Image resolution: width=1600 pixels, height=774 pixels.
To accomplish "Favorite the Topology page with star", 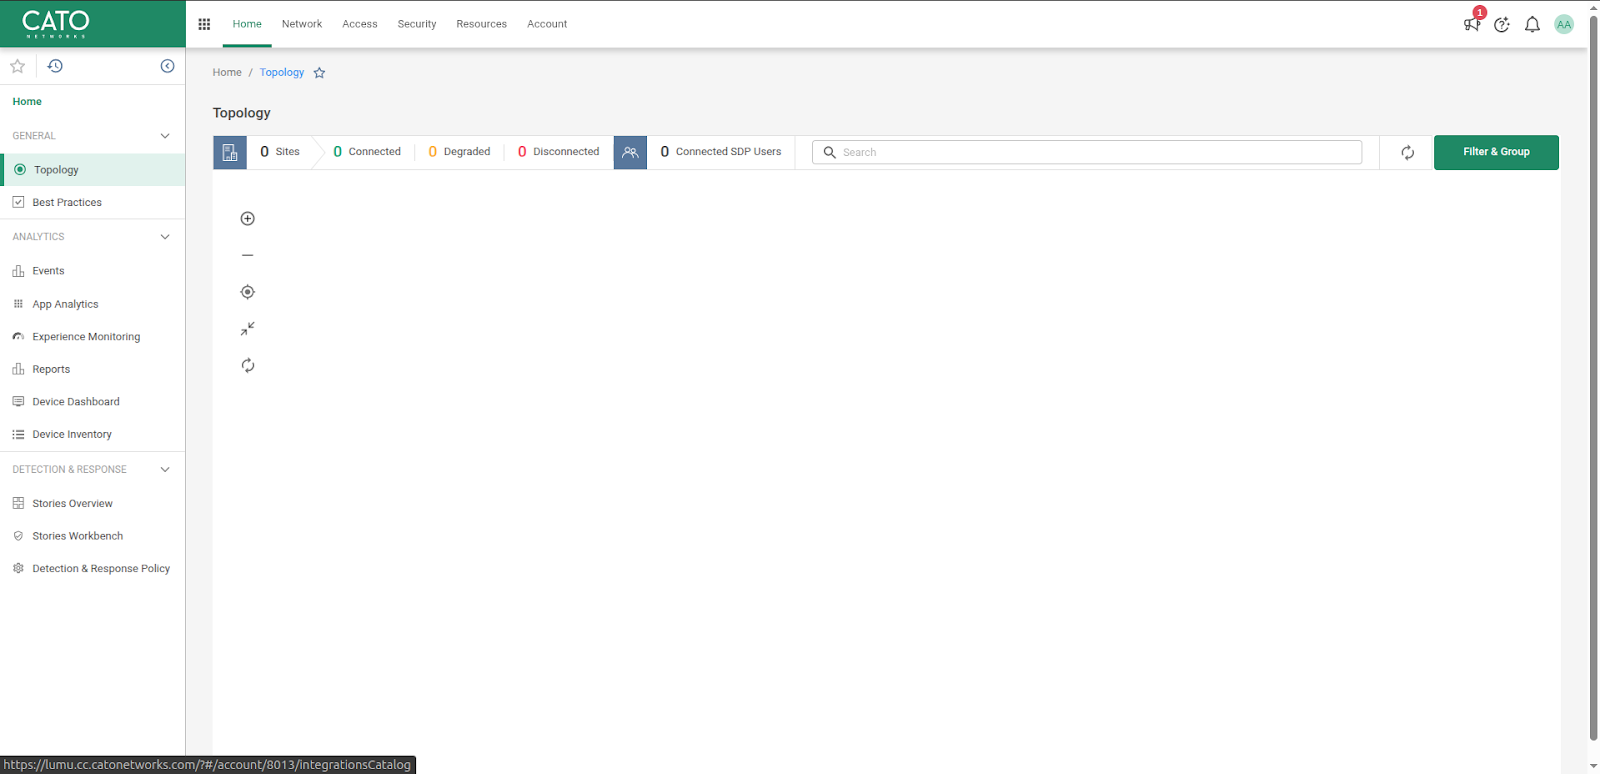I will 319,73.
